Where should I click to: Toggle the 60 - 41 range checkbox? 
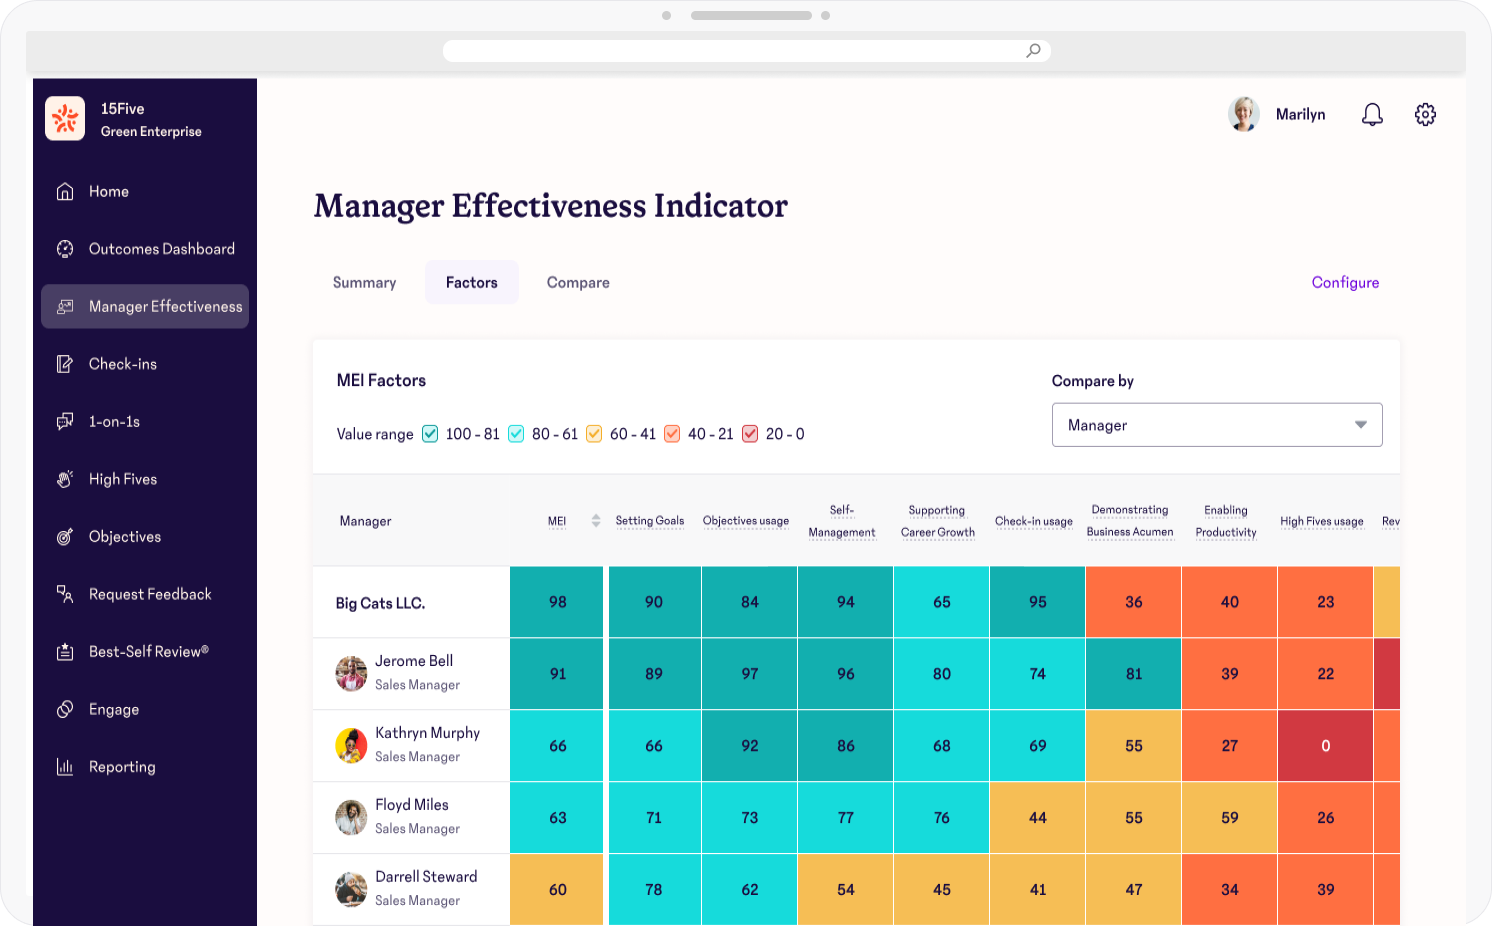pyautogui.click(x=594, y=434)
